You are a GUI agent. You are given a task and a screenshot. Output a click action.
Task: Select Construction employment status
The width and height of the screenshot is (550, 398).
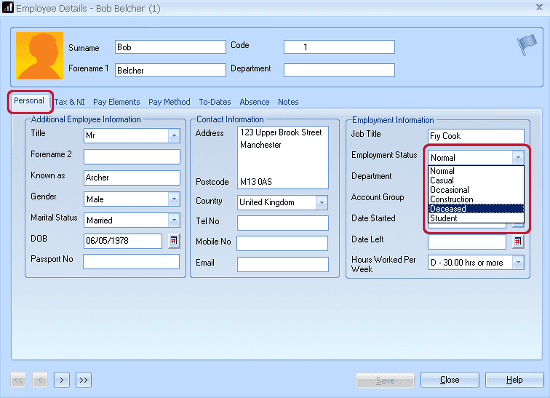coord(476,199)
